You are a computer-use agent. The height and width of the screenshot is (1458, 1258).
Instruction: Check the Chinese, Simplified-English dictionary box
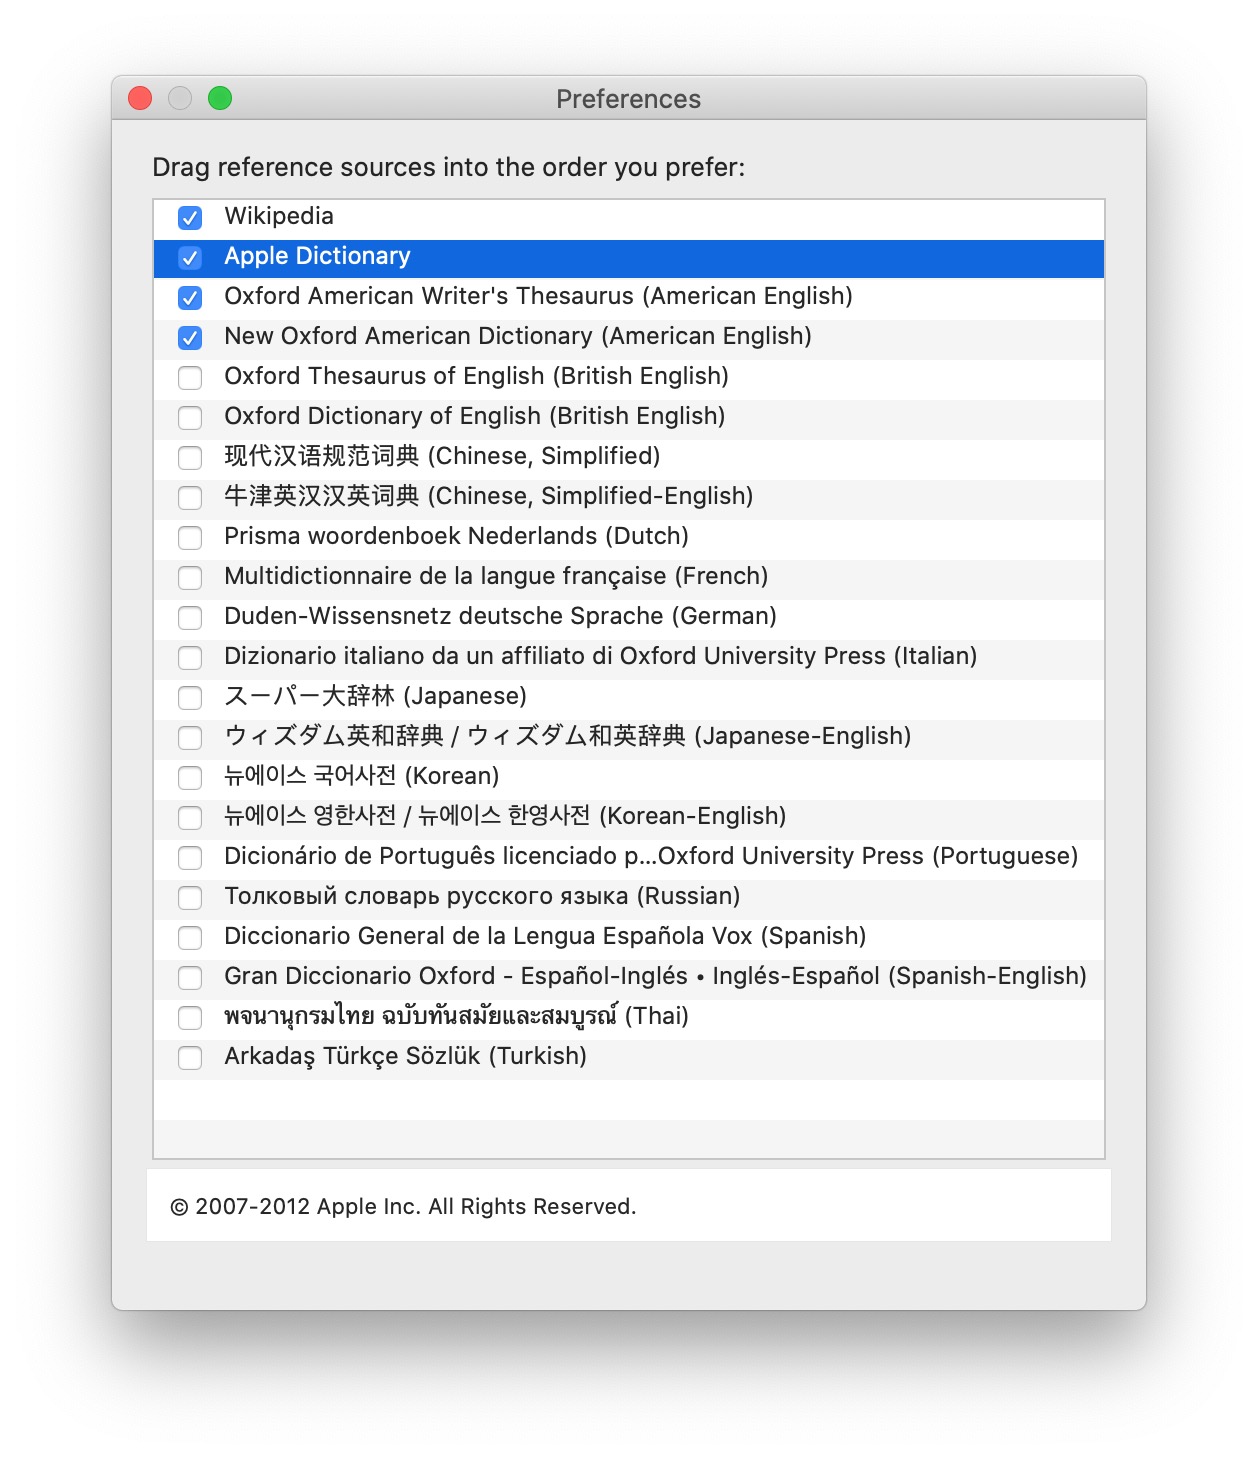[x=190, y=497]
